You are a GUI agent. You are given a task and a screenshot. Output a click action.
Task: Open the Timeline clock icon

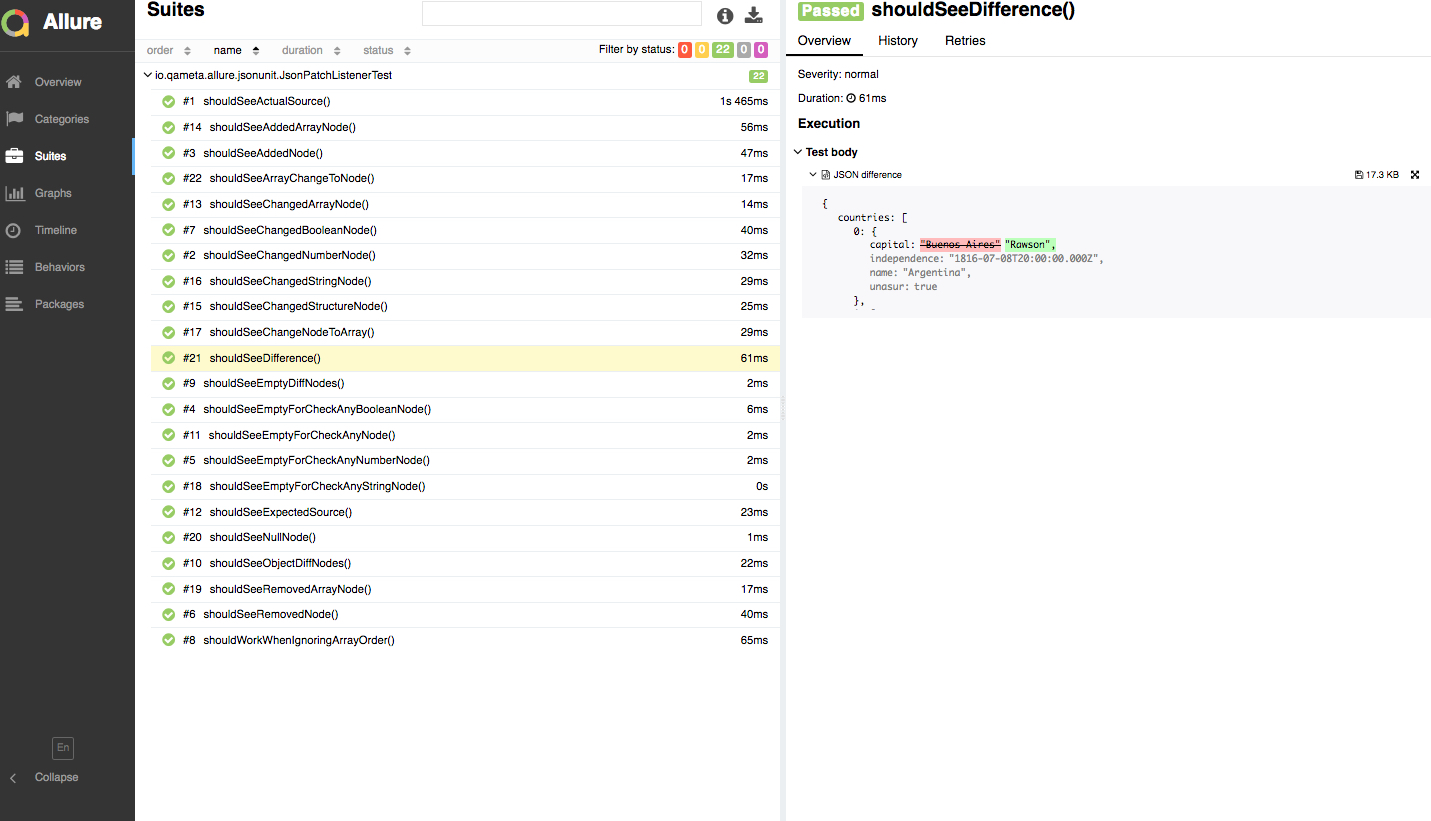click(14, 230)
